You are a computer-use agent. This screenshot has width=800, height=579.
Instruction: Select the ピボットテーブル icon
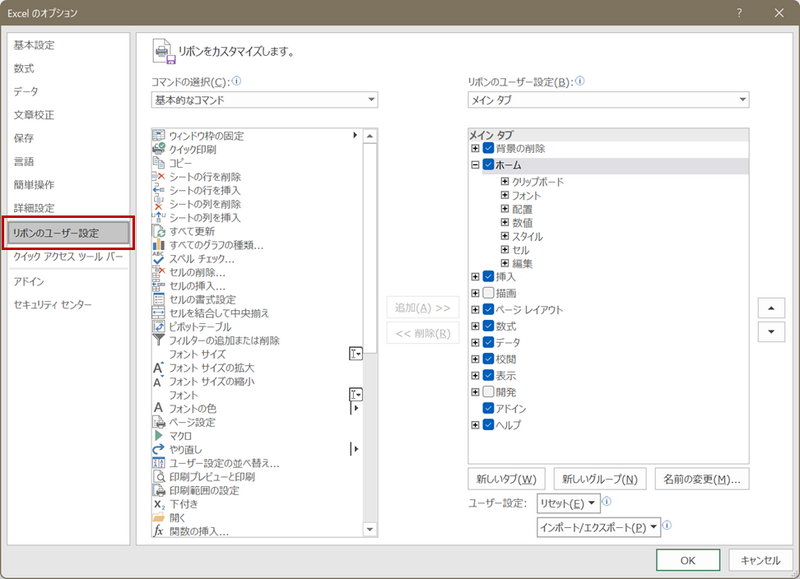(159, 326)
